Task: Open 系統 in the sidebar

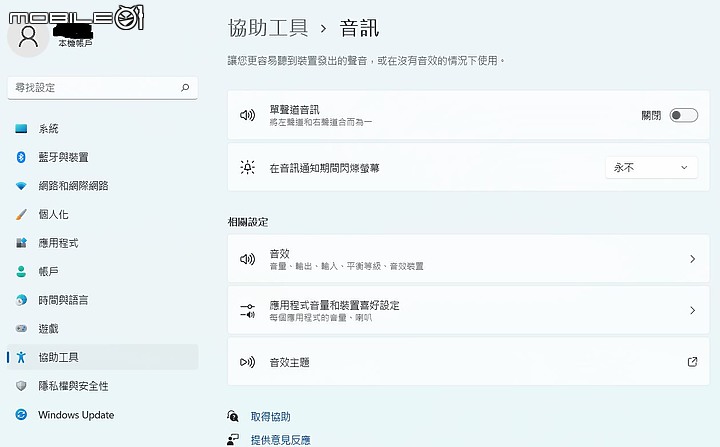Action: (x=102, y=129)
